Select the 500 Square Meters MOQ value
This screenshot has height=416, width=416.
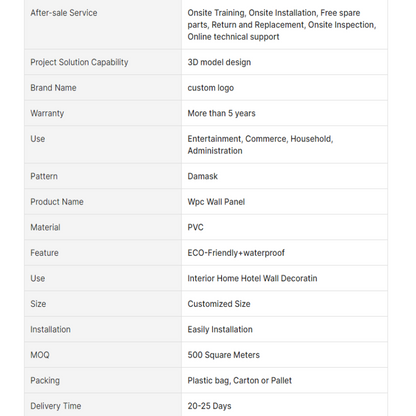(224, 355)
